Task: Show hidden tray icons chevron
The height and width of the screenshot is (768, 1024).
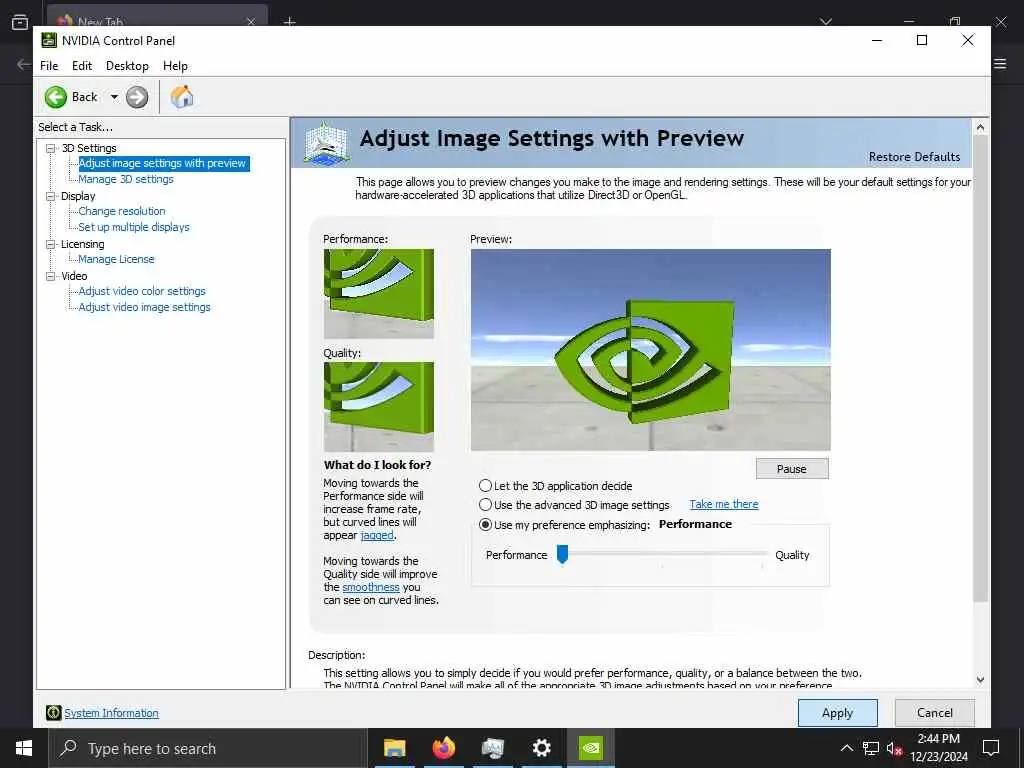Action: pyautogui.click(x=846, y=748)
